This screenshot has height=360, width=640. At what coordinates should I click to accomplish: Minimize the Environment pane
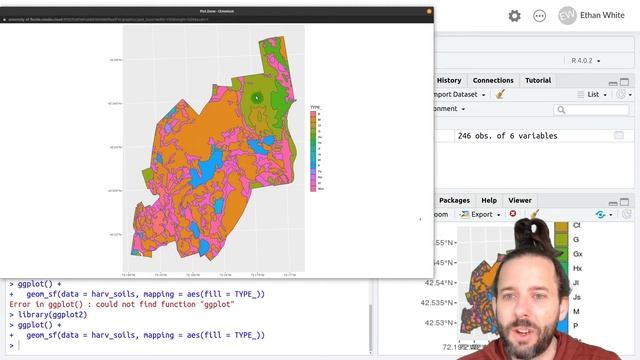click(613, 83)
